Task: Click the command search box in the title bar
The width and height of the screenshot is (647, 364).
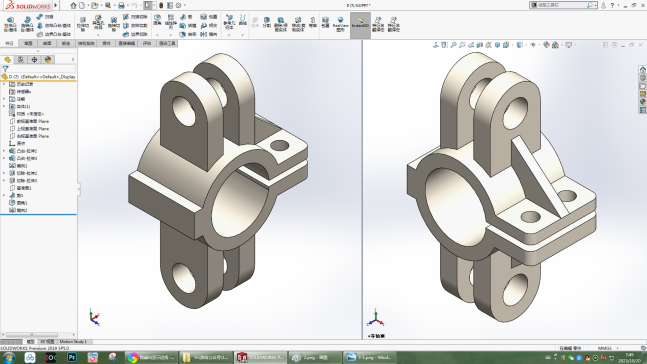Action: pos(563,5)
